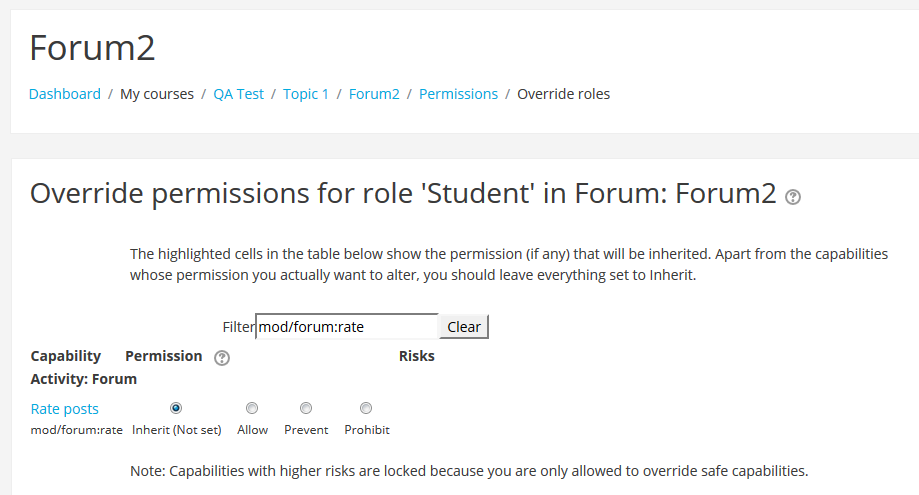The height and width of the screenshot is (495, 919).
Task: Open help icon next to Permission column
Action: (222, 358)
